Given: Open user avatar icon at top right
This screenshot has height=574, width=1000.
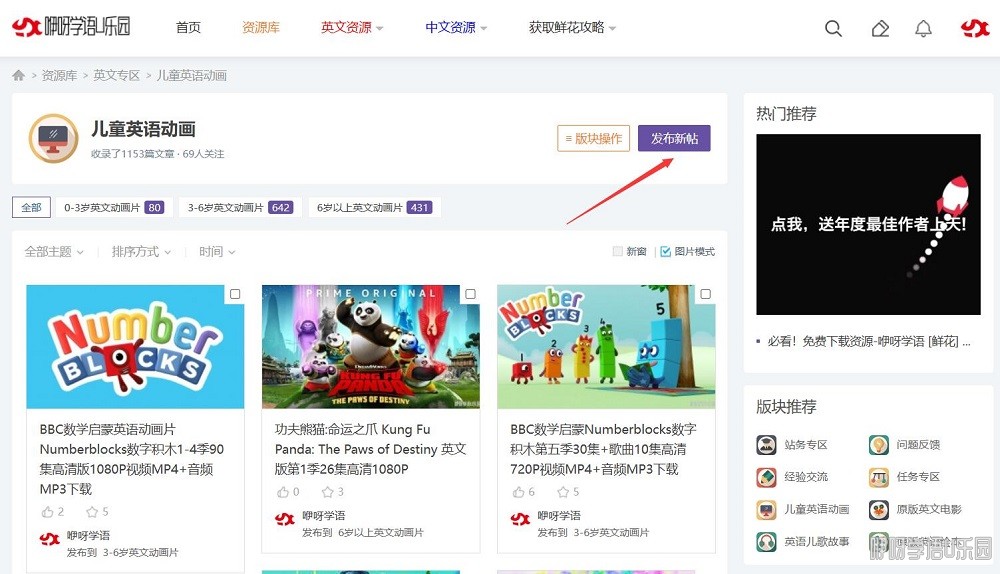Looking at the screenshot, I should 974,28.
